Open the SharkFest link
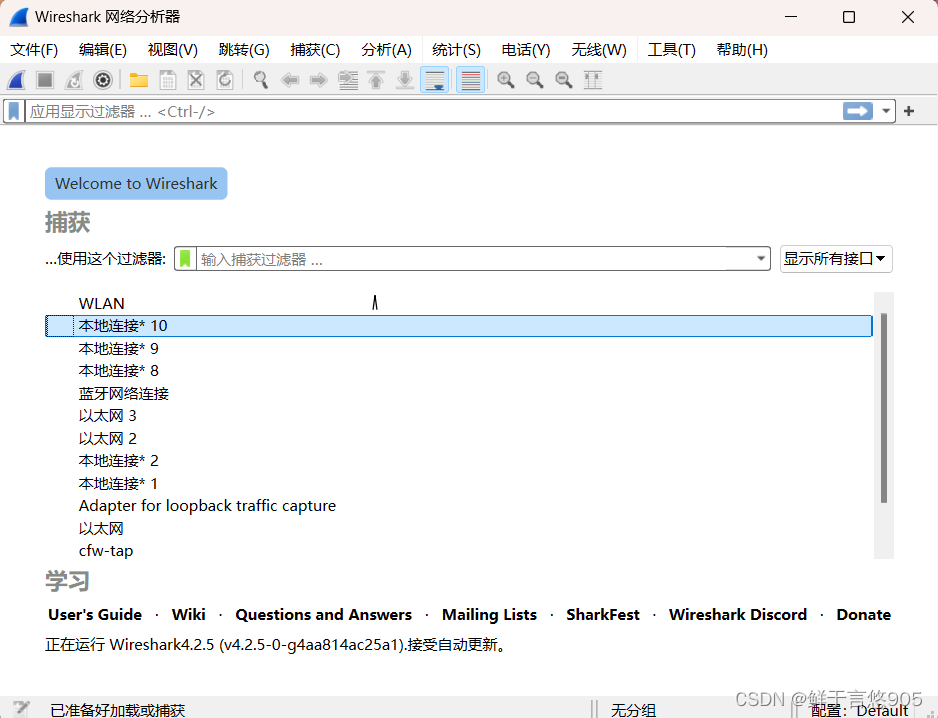This screenshot has width=938, height=718. (603, 614)
